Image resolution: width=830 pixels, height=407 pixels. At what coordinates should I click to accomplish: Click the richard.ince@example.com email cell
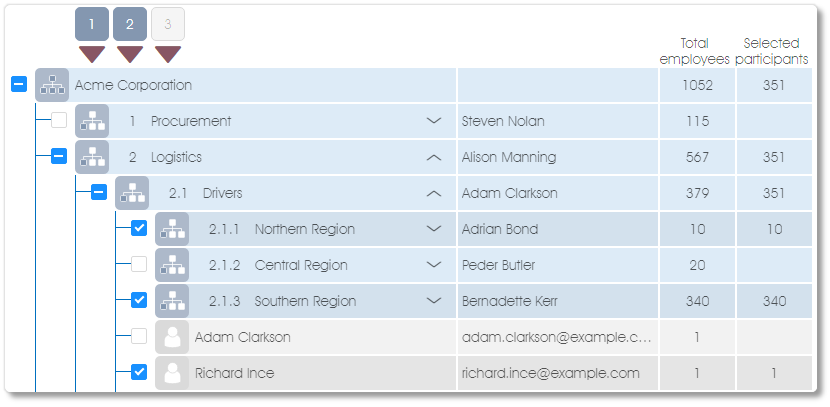click(x=558, y=373)
